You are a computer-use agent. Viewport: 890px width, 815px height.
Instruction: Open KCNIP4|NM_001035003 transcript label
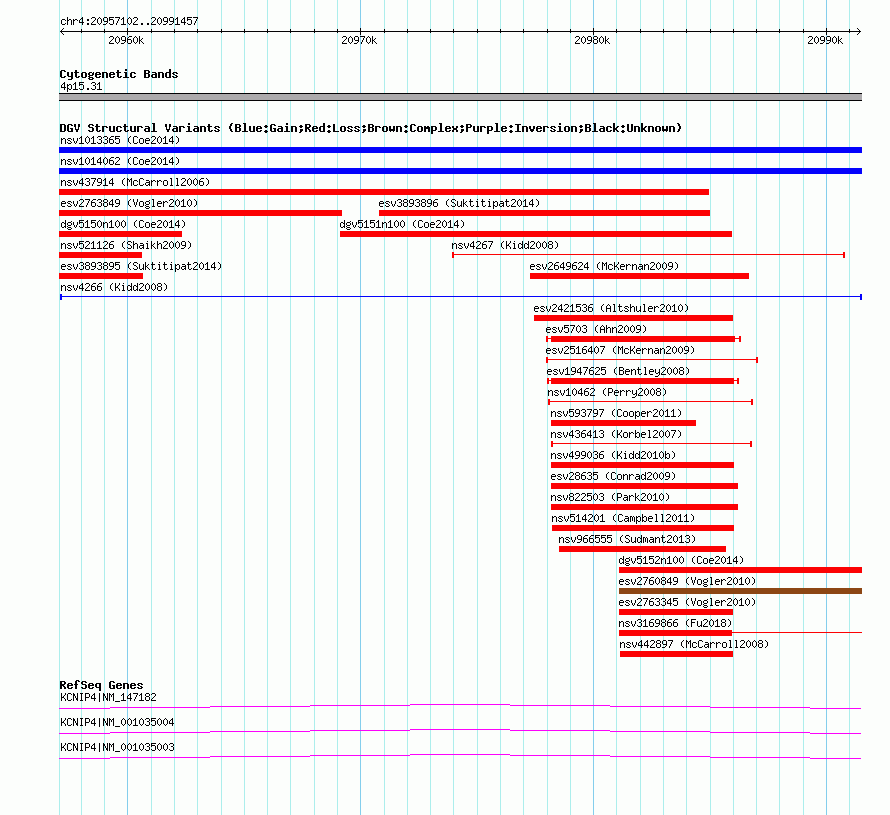pyautogui.click(x=117, y=747)
